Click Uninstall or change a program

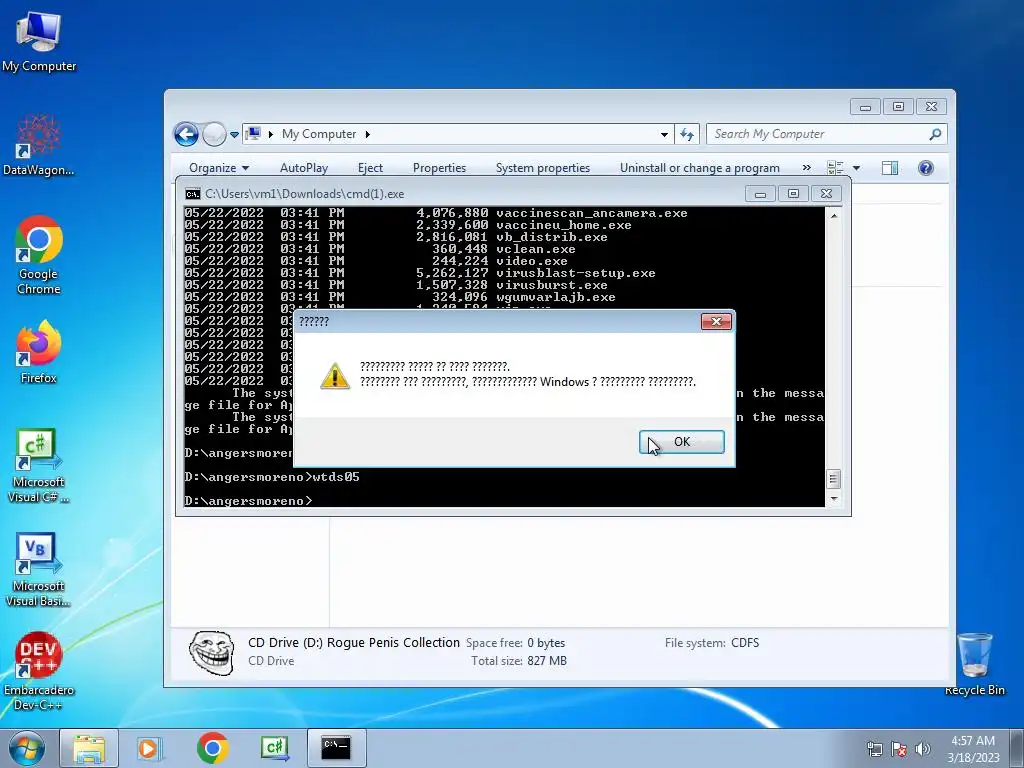tap(699, 168)
